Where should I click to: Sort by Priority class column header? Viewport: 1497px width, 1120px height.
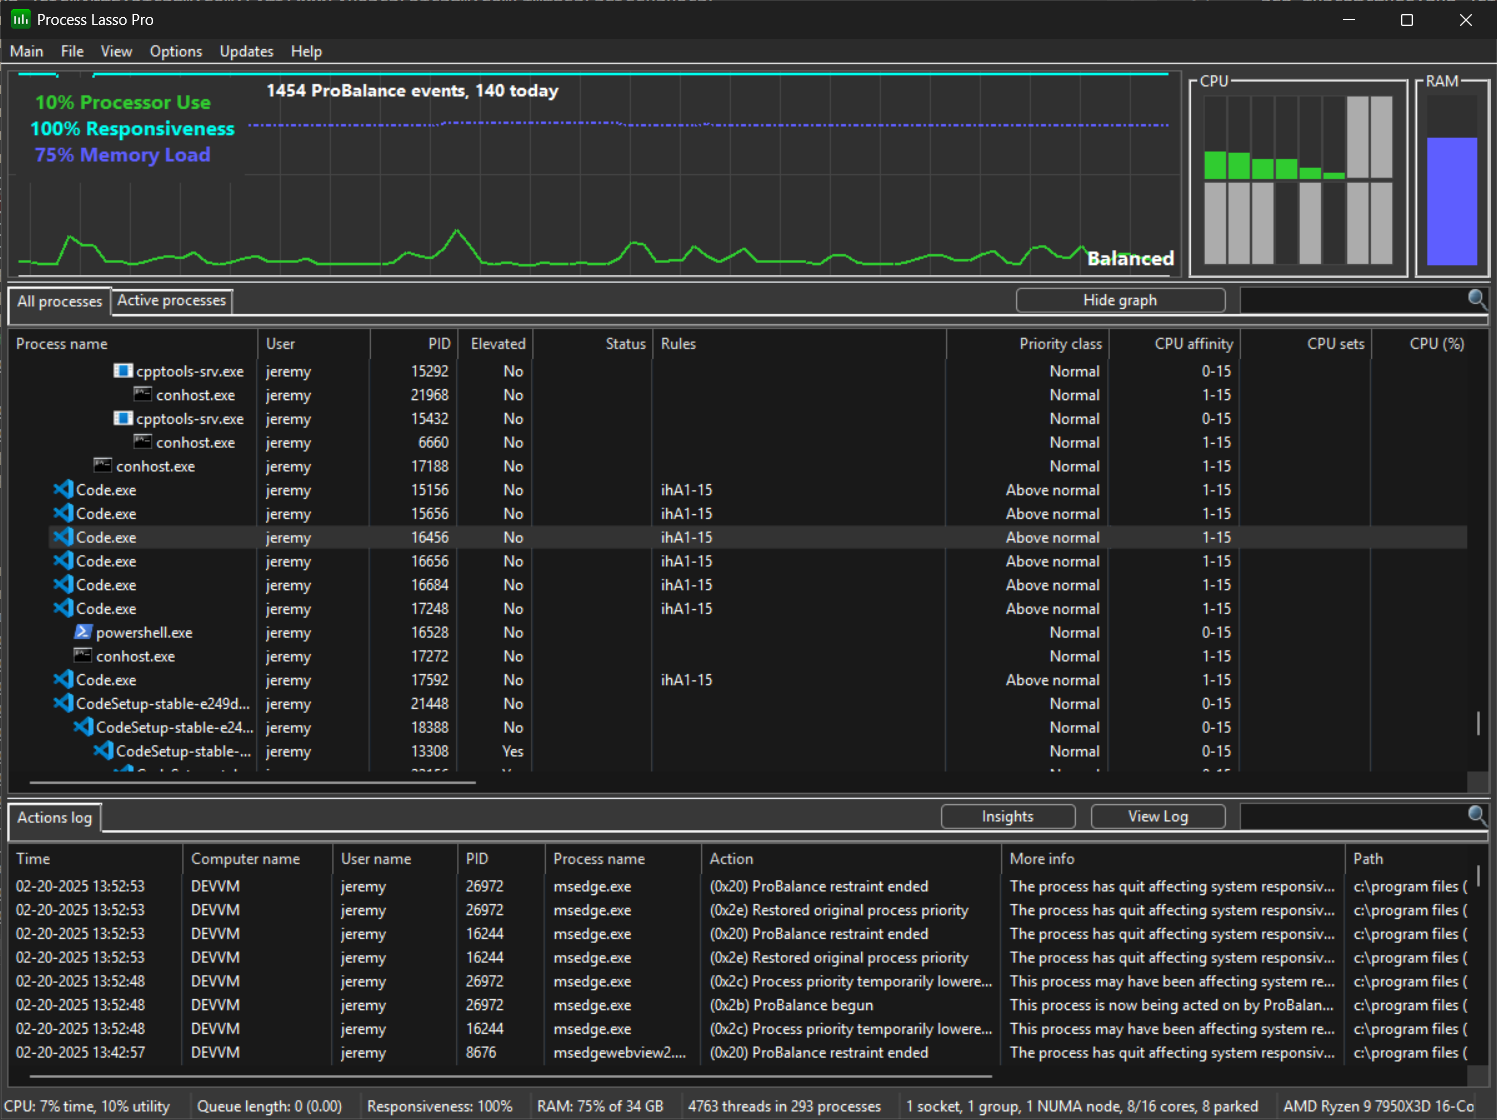tap(1029, 343)
